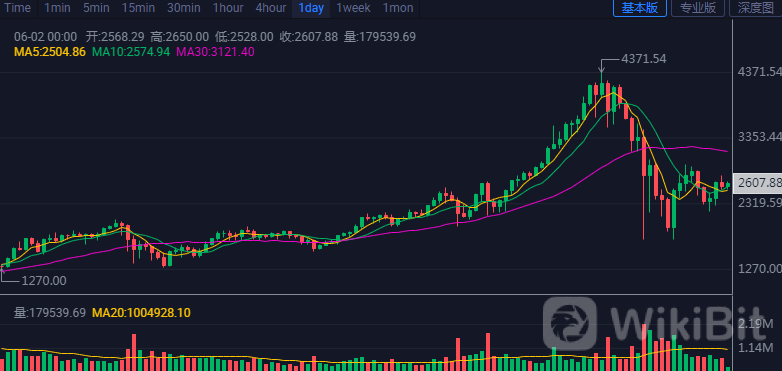
Task: Select the 1mon interval
Action: pyautogui.click(x=398, y=8)
